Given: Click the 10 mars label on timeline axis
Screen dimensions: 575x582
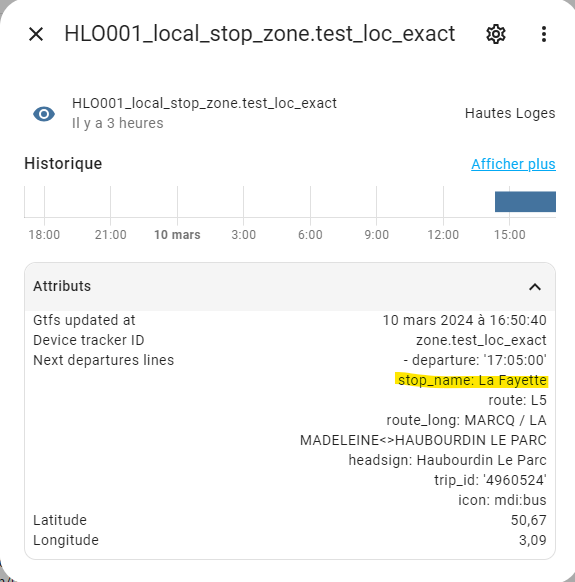Looking at the screenshot, I should [x=177, y=235].
